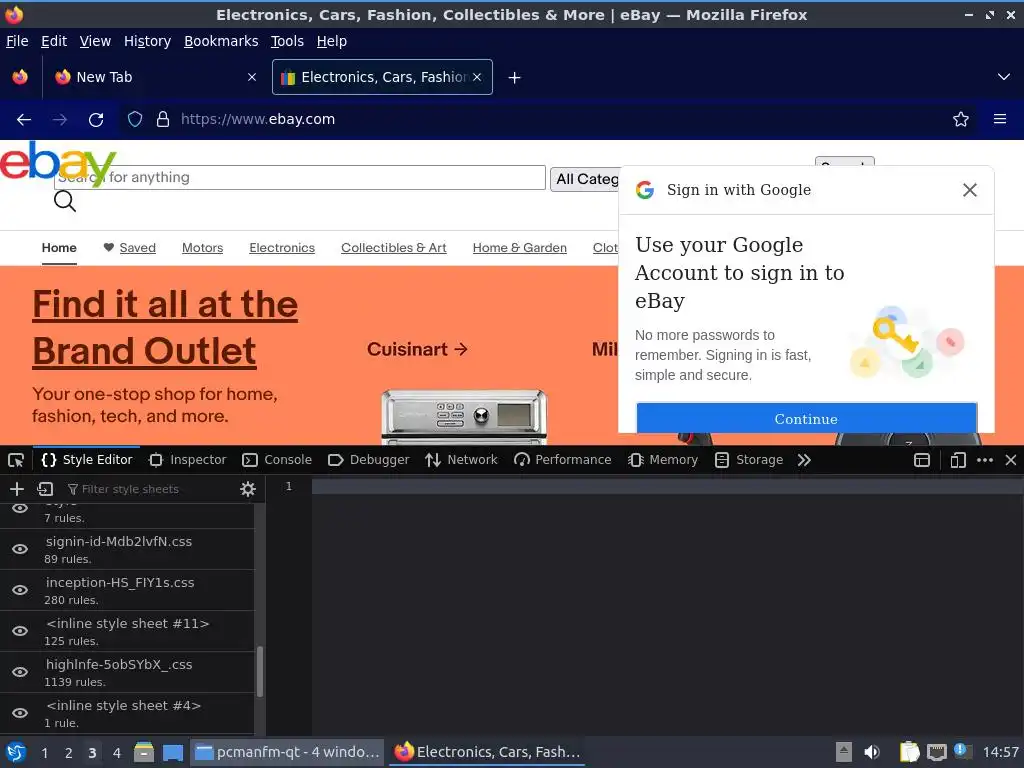Toggle visibility of signin-id-Mdb2lvfN.css

[20, 549]
